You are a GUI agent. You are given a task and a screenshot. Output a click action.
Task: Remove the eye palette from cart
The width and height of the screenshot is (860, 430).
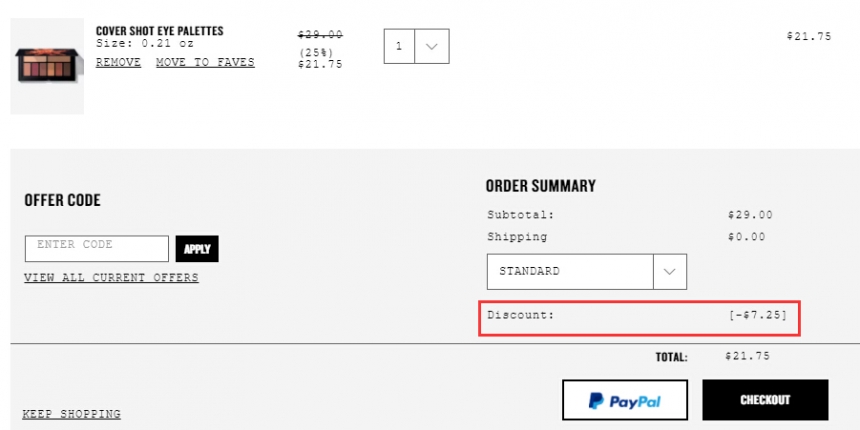(118, 63)
